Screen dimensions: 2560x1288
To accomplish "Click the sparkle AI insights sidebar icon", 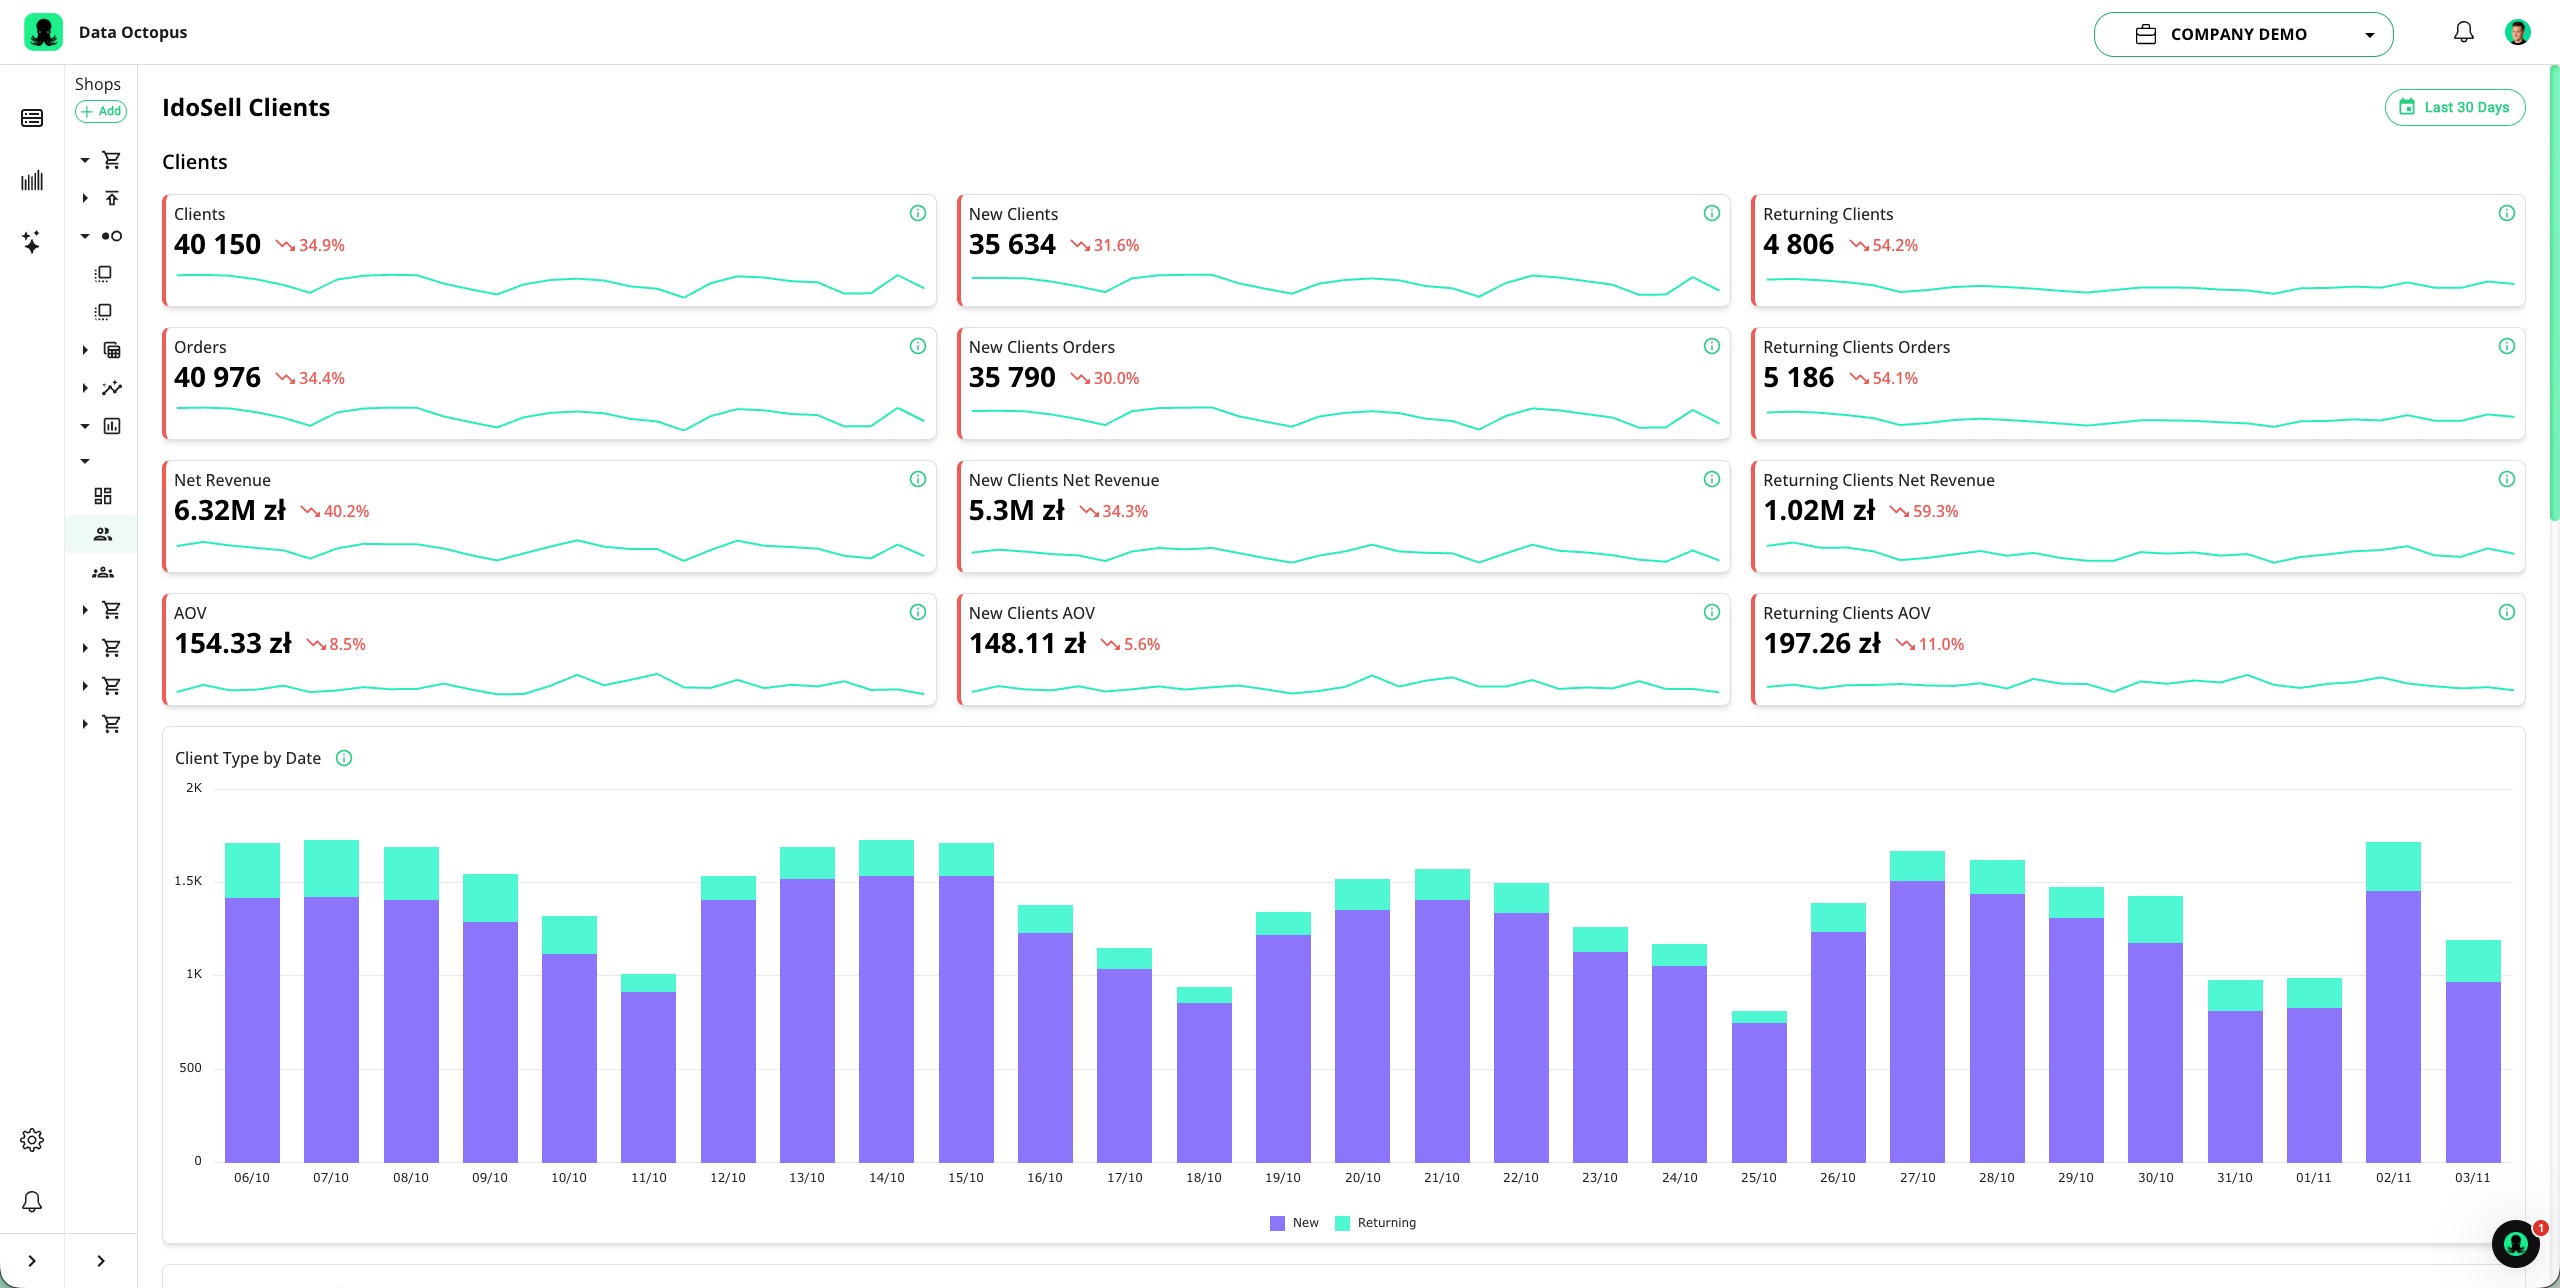I will (x=31, y=242).
